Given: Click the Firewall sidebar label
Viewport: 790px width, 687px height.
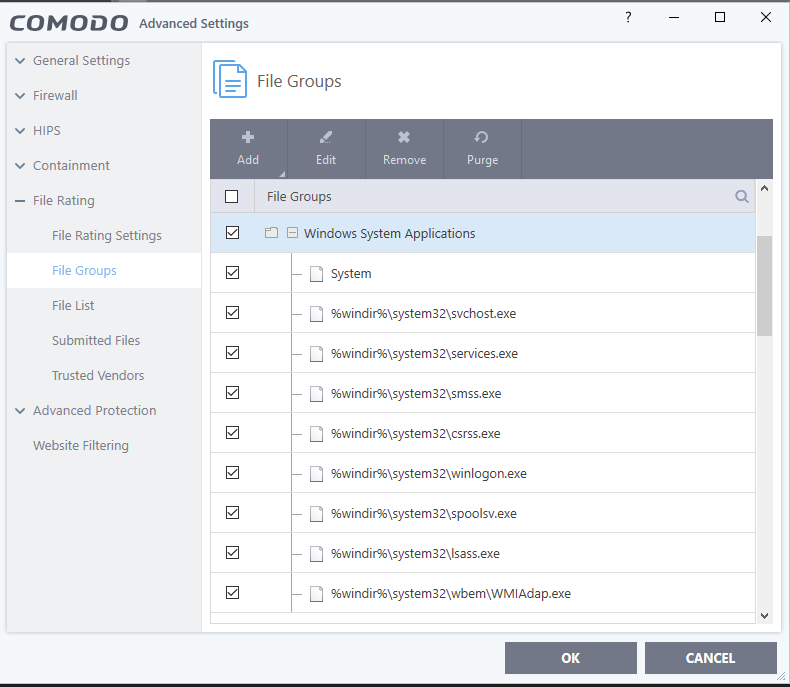Looking at the screenshot, I should click(55, 96).
